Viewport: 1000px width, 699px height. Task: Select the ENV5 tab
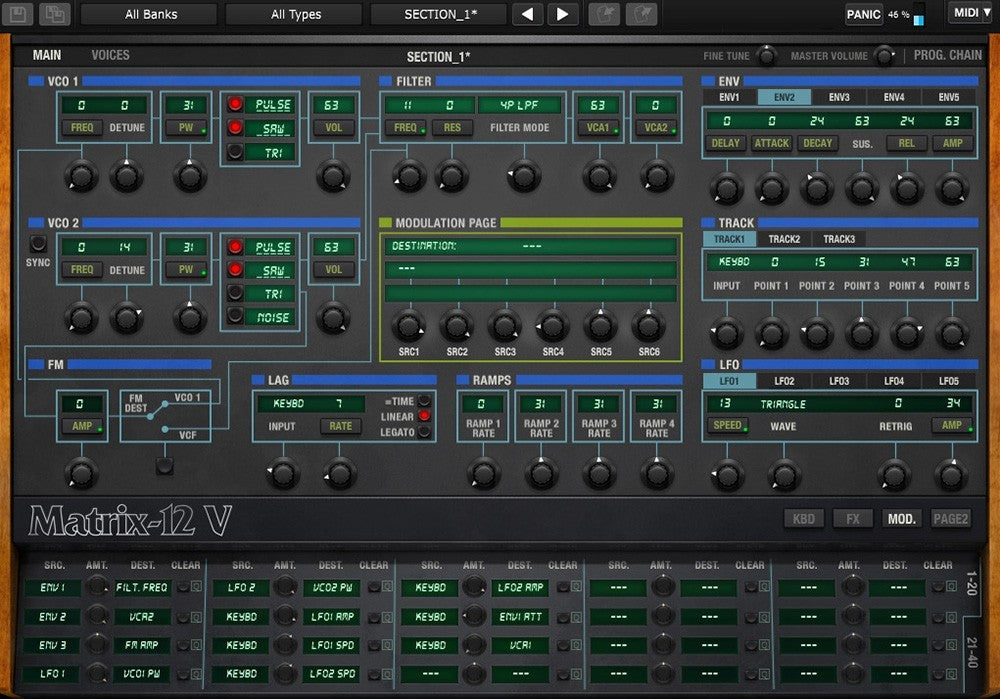tap(948, 97)
